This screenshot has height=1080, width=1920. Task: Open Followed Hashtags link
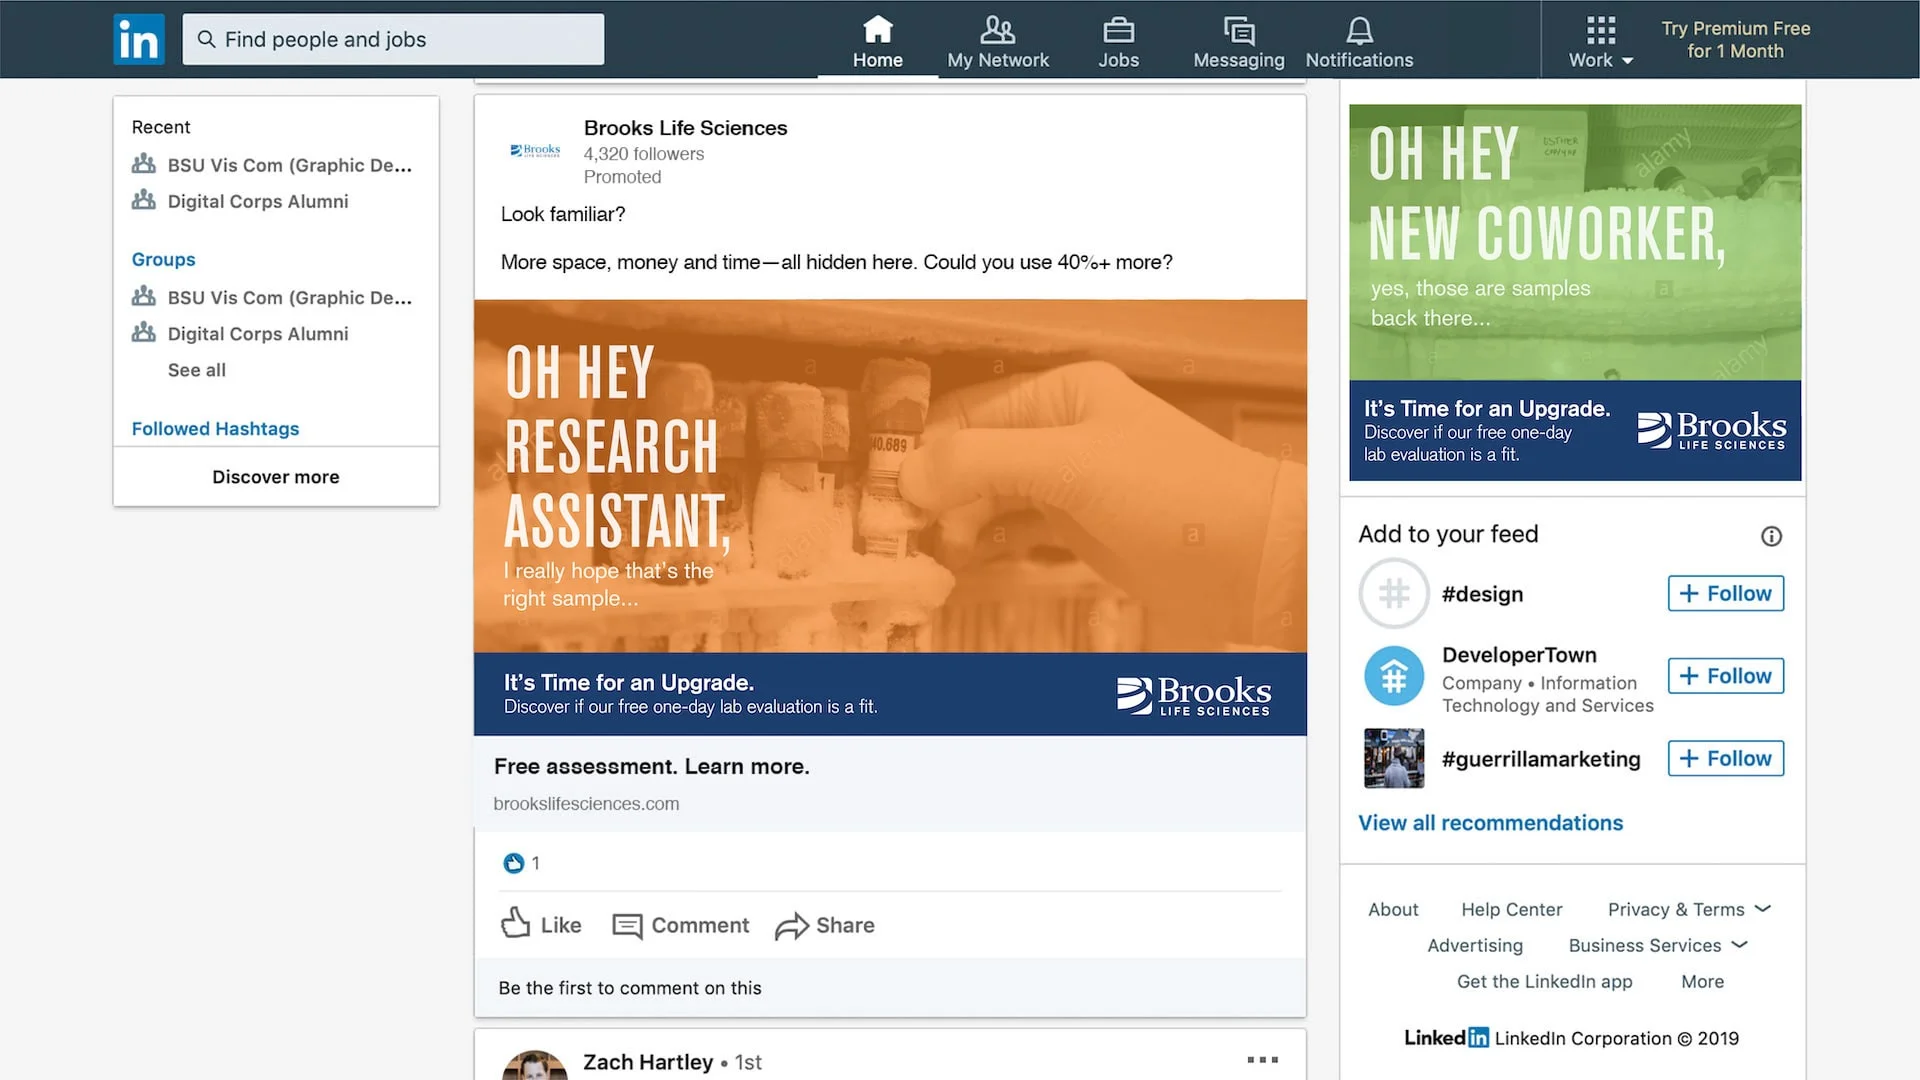pyautogui.click(x=215, y=428)
